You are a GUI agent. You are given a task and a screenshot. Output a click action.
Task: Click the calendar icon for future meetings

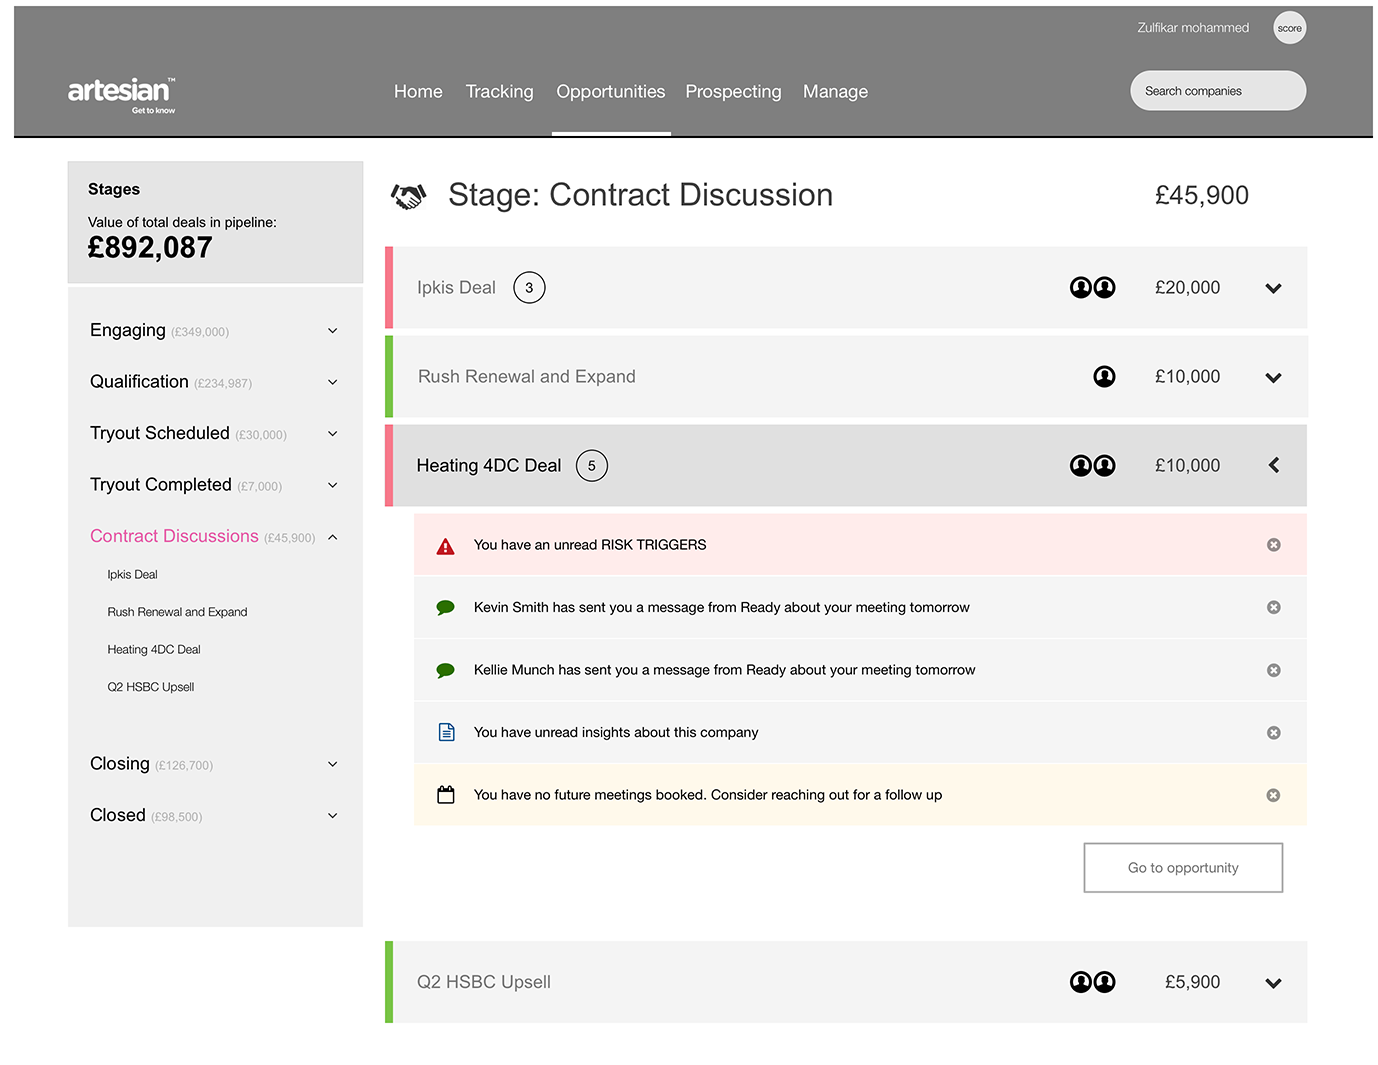446,795
